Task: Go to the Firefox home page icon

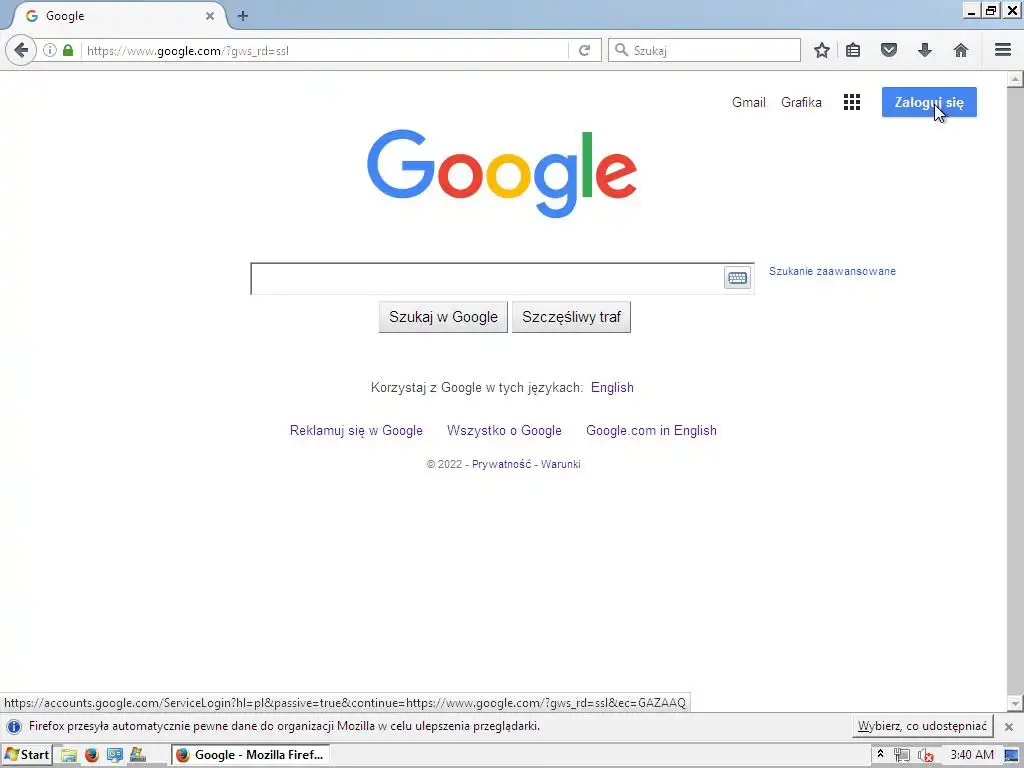Action: tap(961, 50)
